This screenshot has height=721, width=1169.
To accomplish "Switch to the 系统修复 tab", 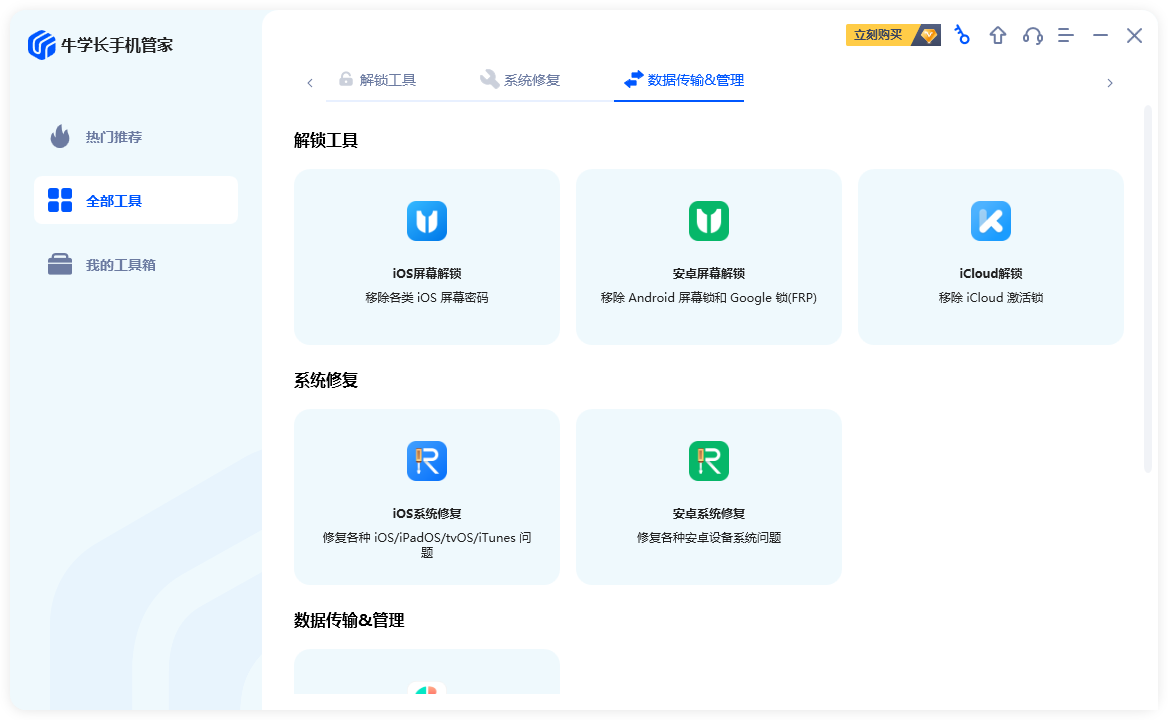I will (520, 80).
